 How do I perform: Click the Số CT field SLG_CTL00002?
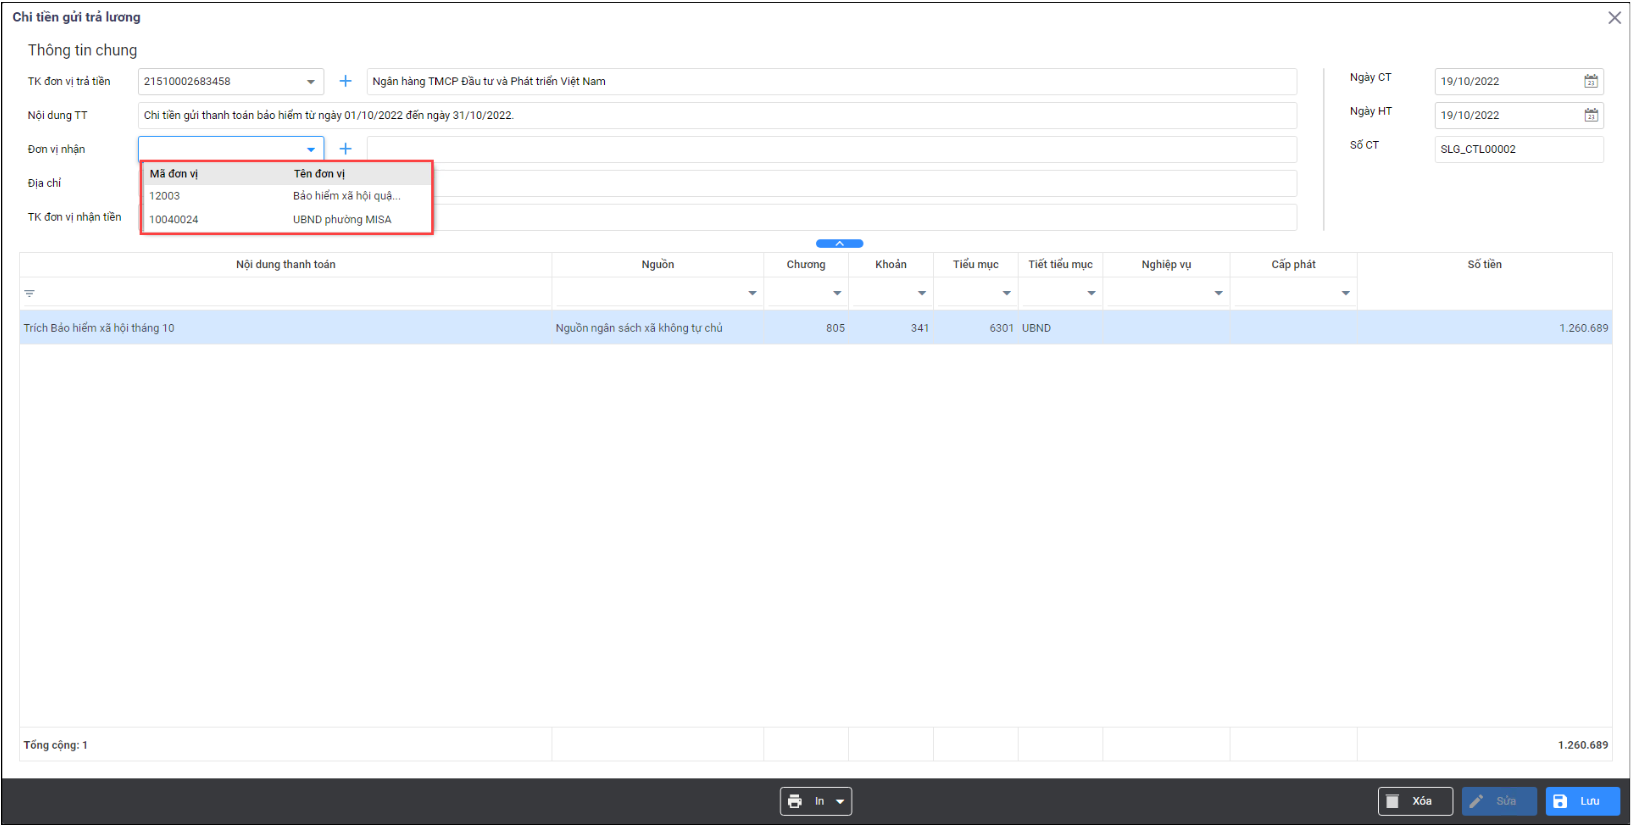click(x=1519, y=149)
